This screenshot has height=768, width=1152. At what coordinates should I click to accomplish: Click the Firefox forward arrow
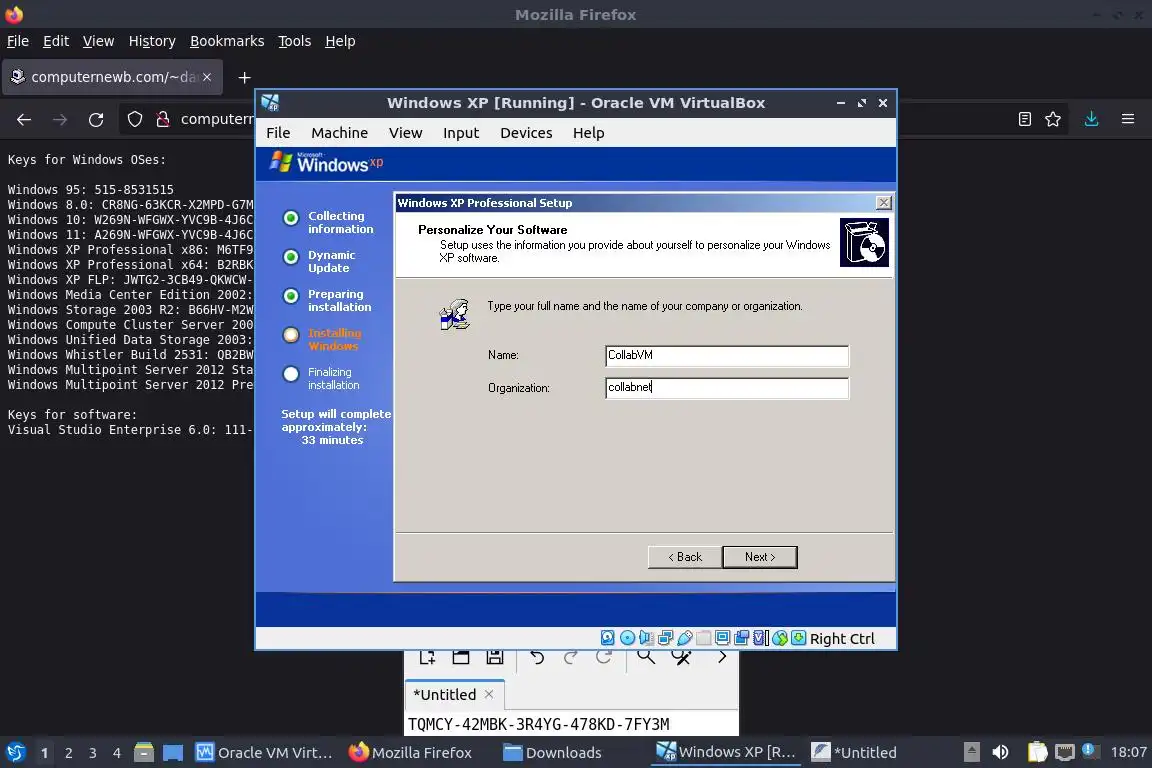pos(60,119)
